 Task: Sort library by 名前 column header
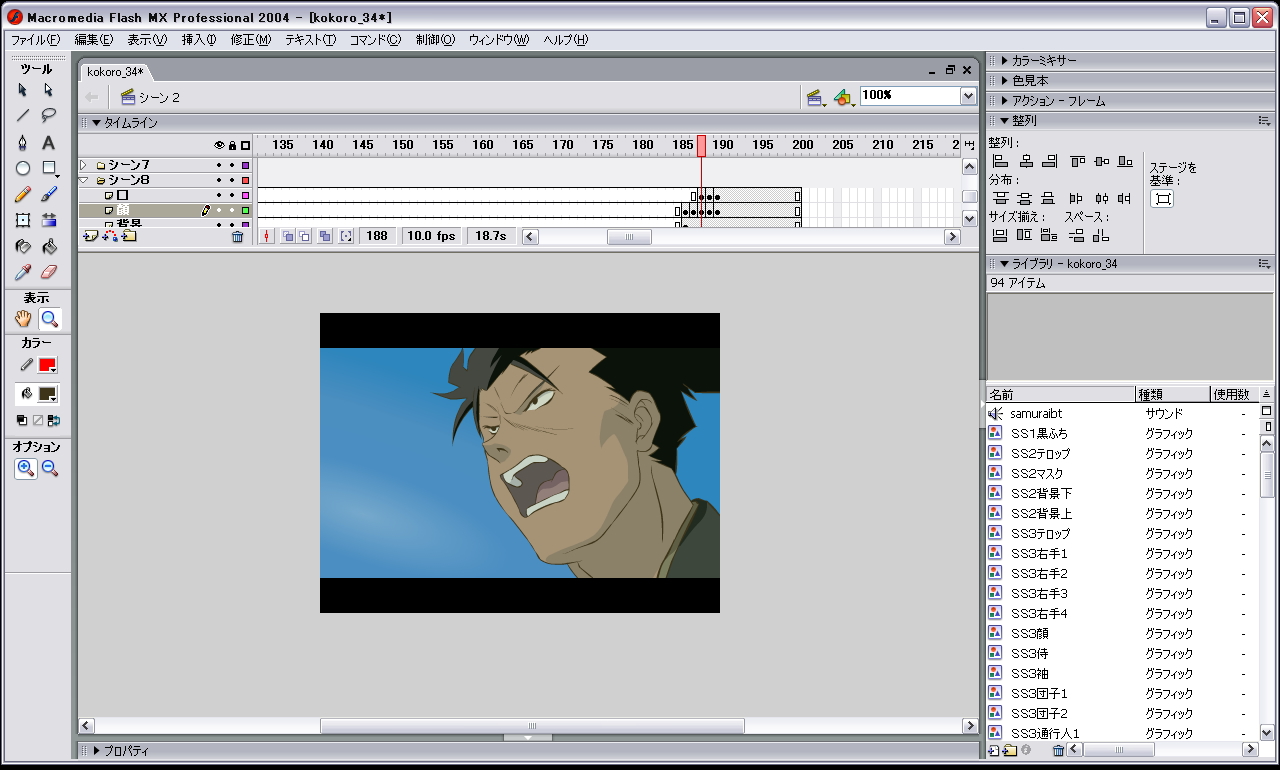(1061, 394)
